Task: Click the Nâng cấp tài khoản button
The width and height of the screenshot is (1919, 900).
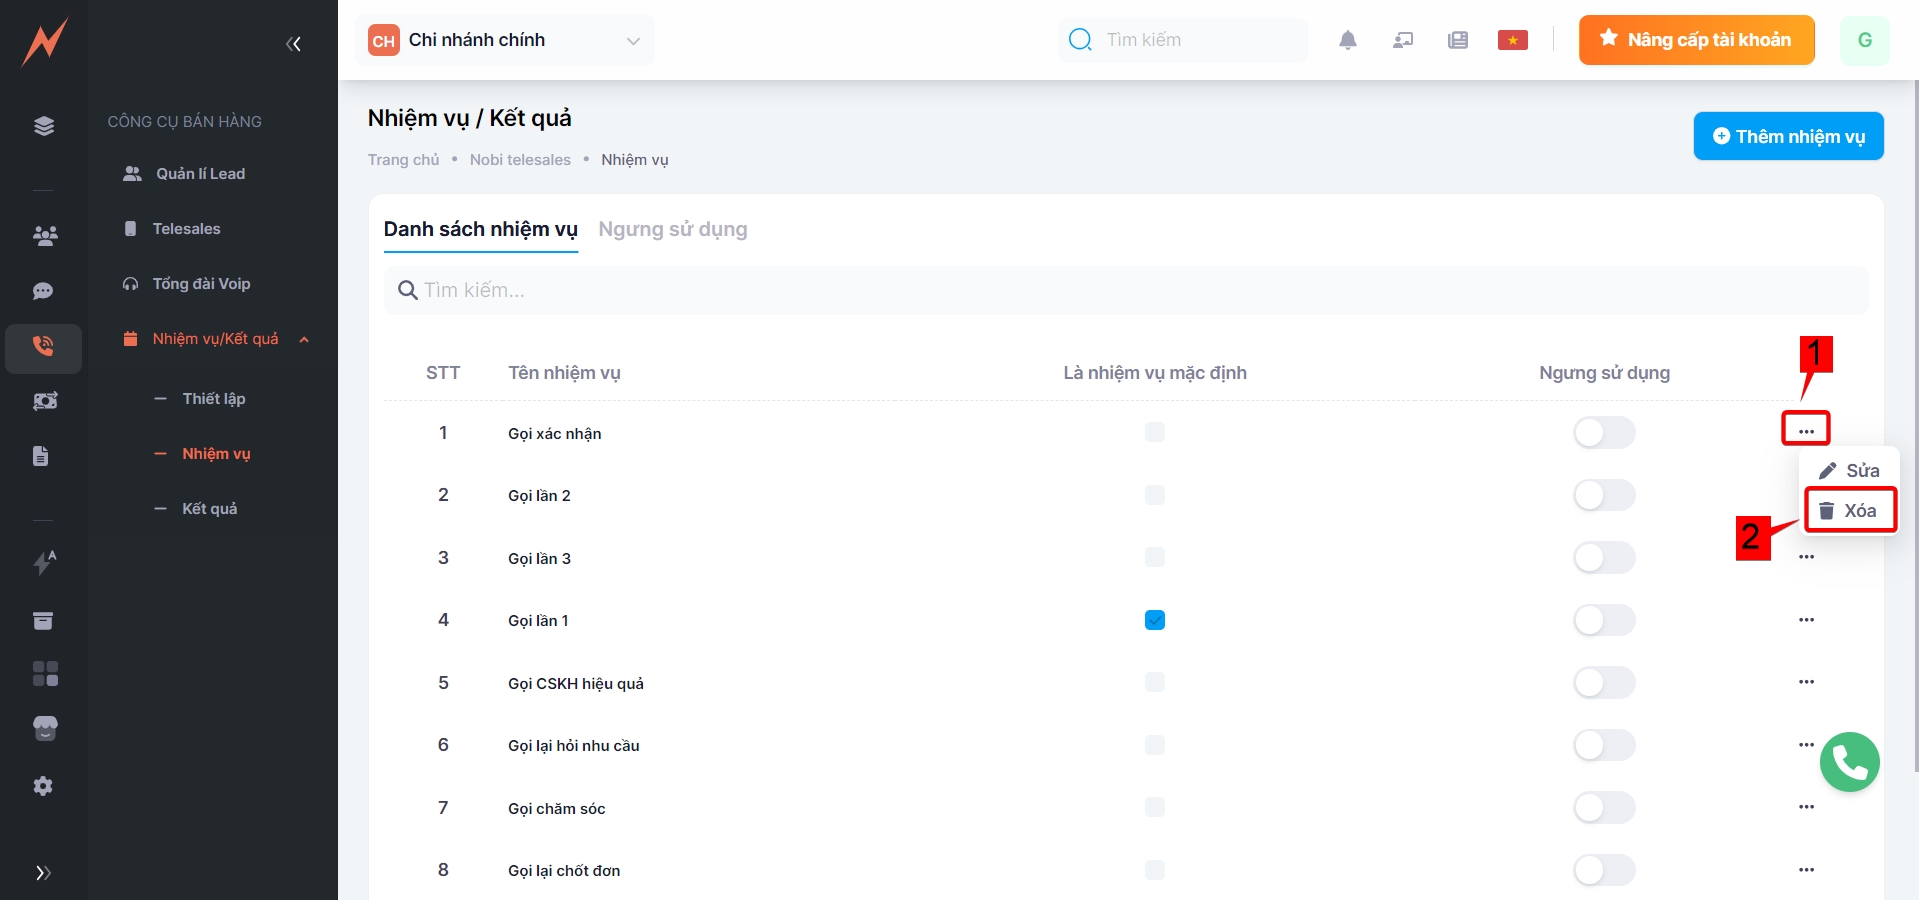Action: tap(1696, 40)
